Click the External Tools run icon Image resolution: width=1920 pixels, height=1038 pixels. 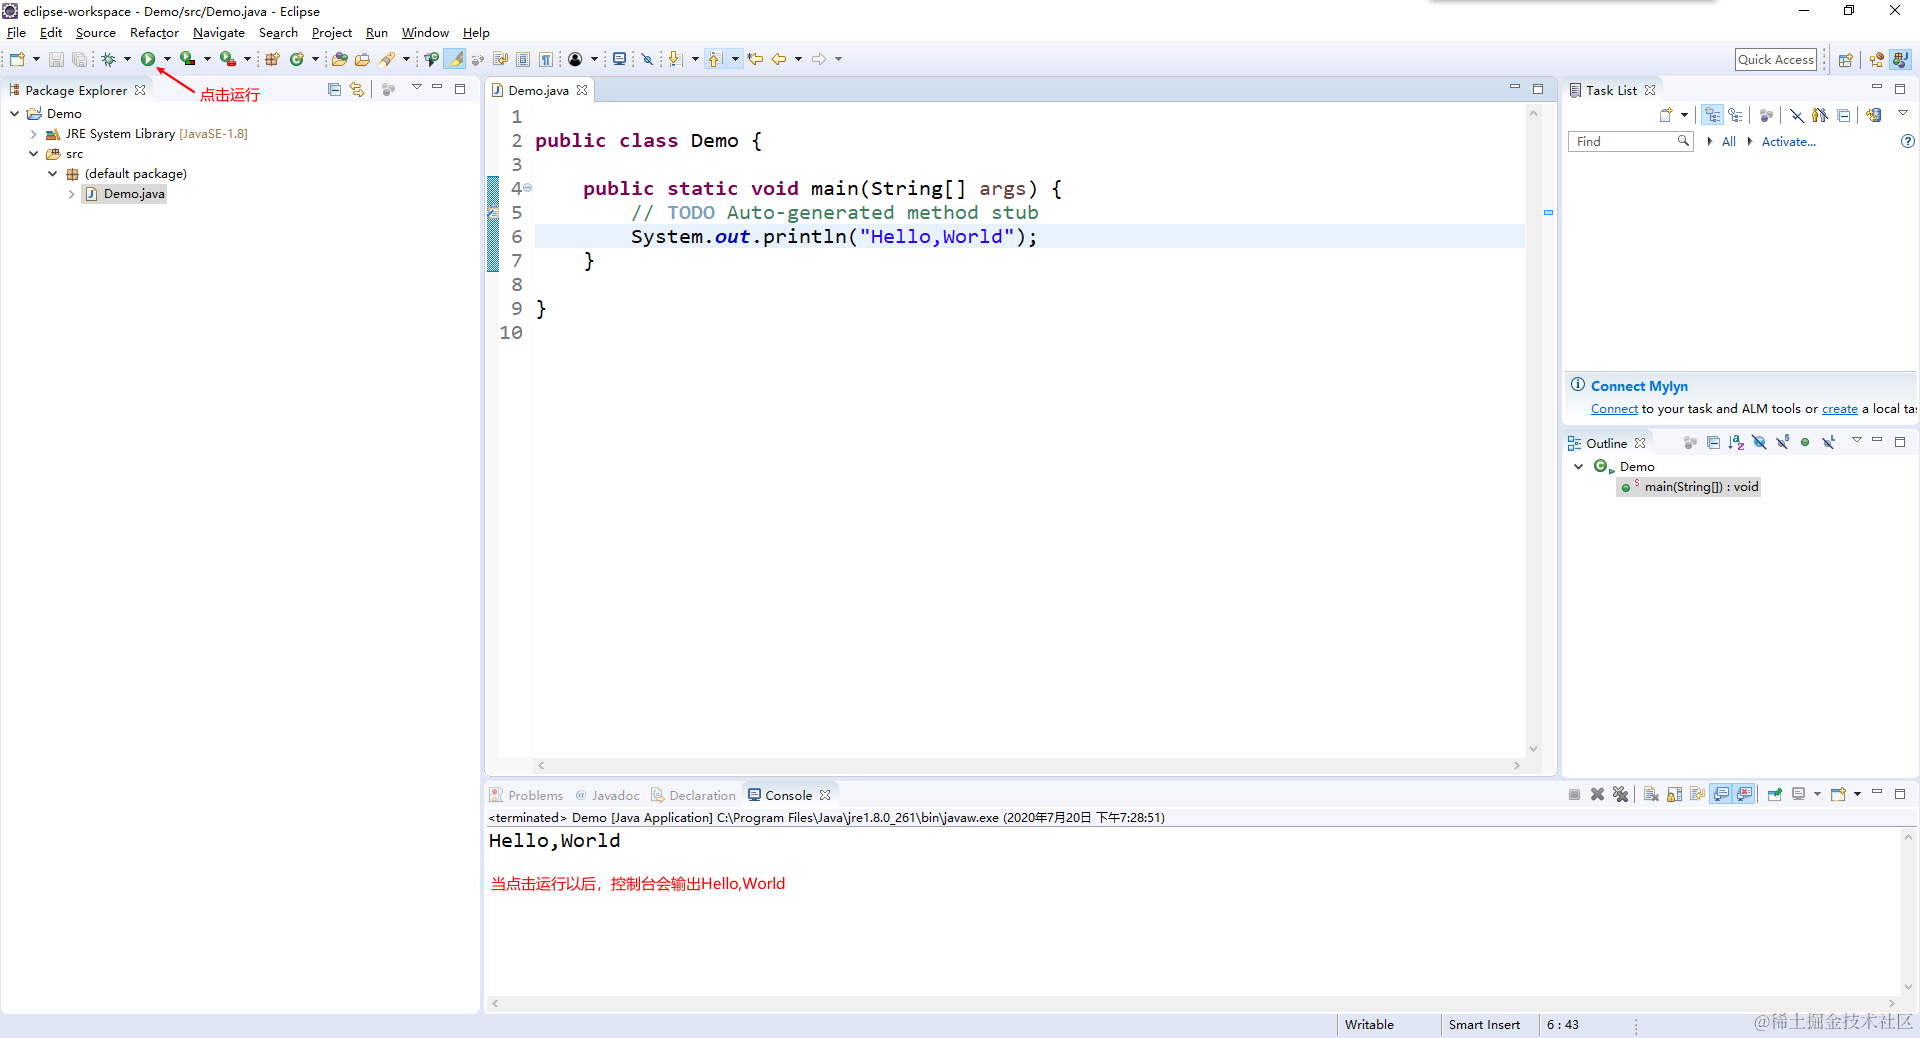point(228,59)
